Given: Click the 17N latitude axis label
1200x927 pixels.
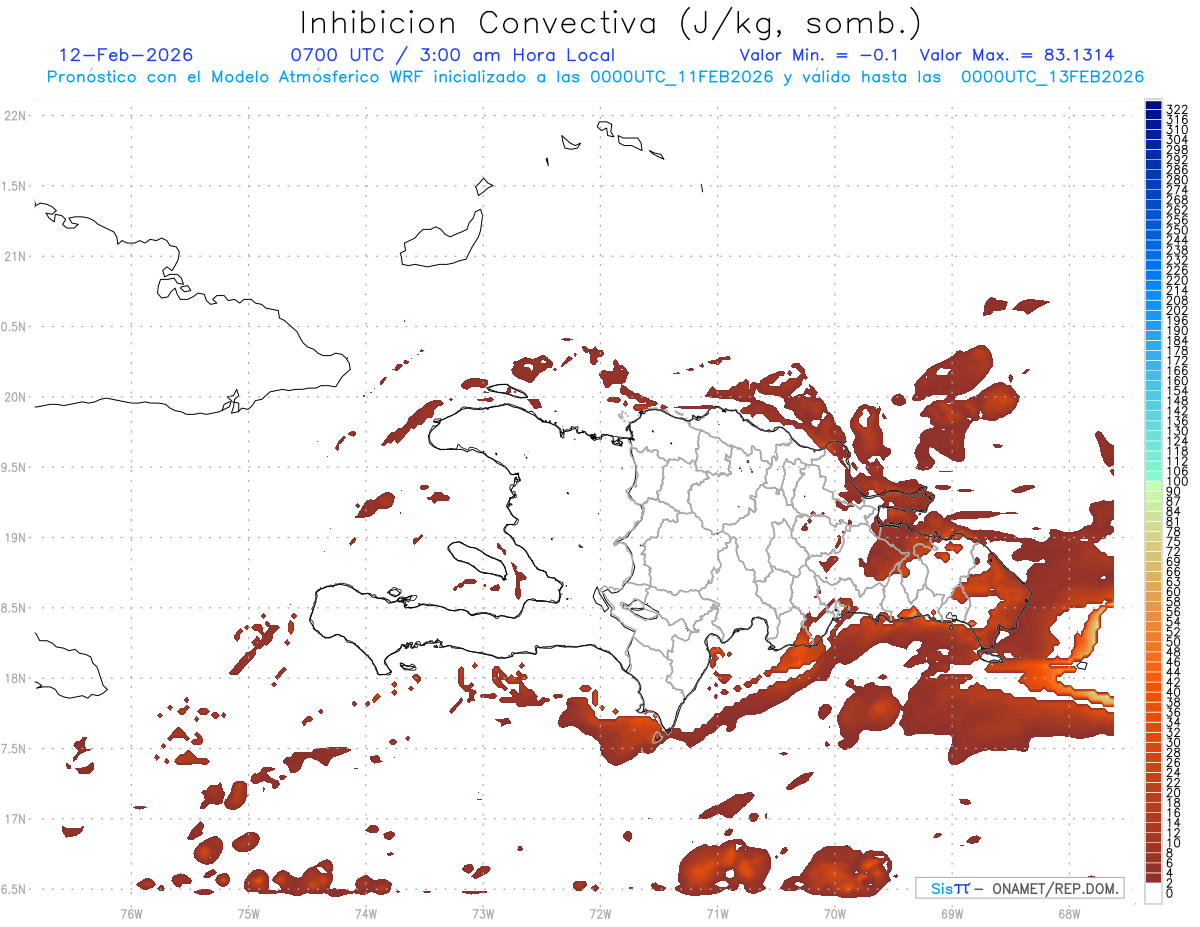Looking at the screenshot, I should tap(15, 819).
